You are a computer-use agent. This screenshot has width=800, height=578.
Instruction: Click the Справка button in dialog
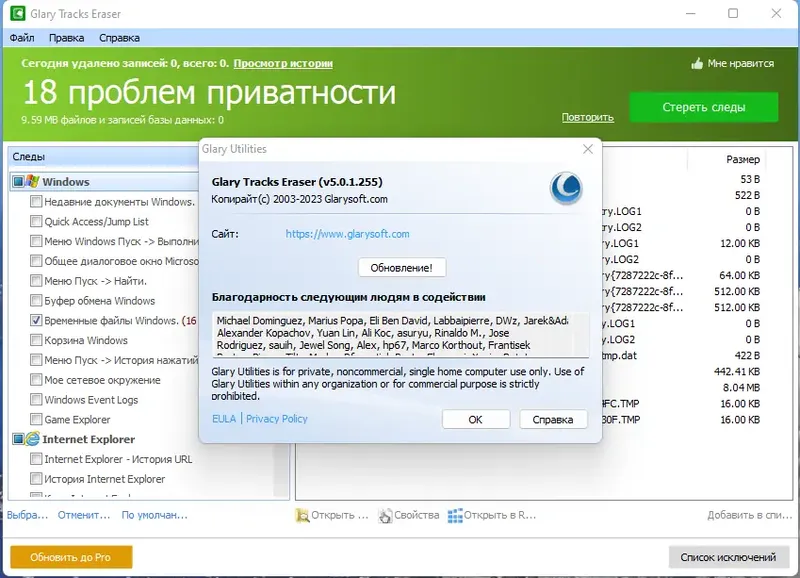(553, 419)
